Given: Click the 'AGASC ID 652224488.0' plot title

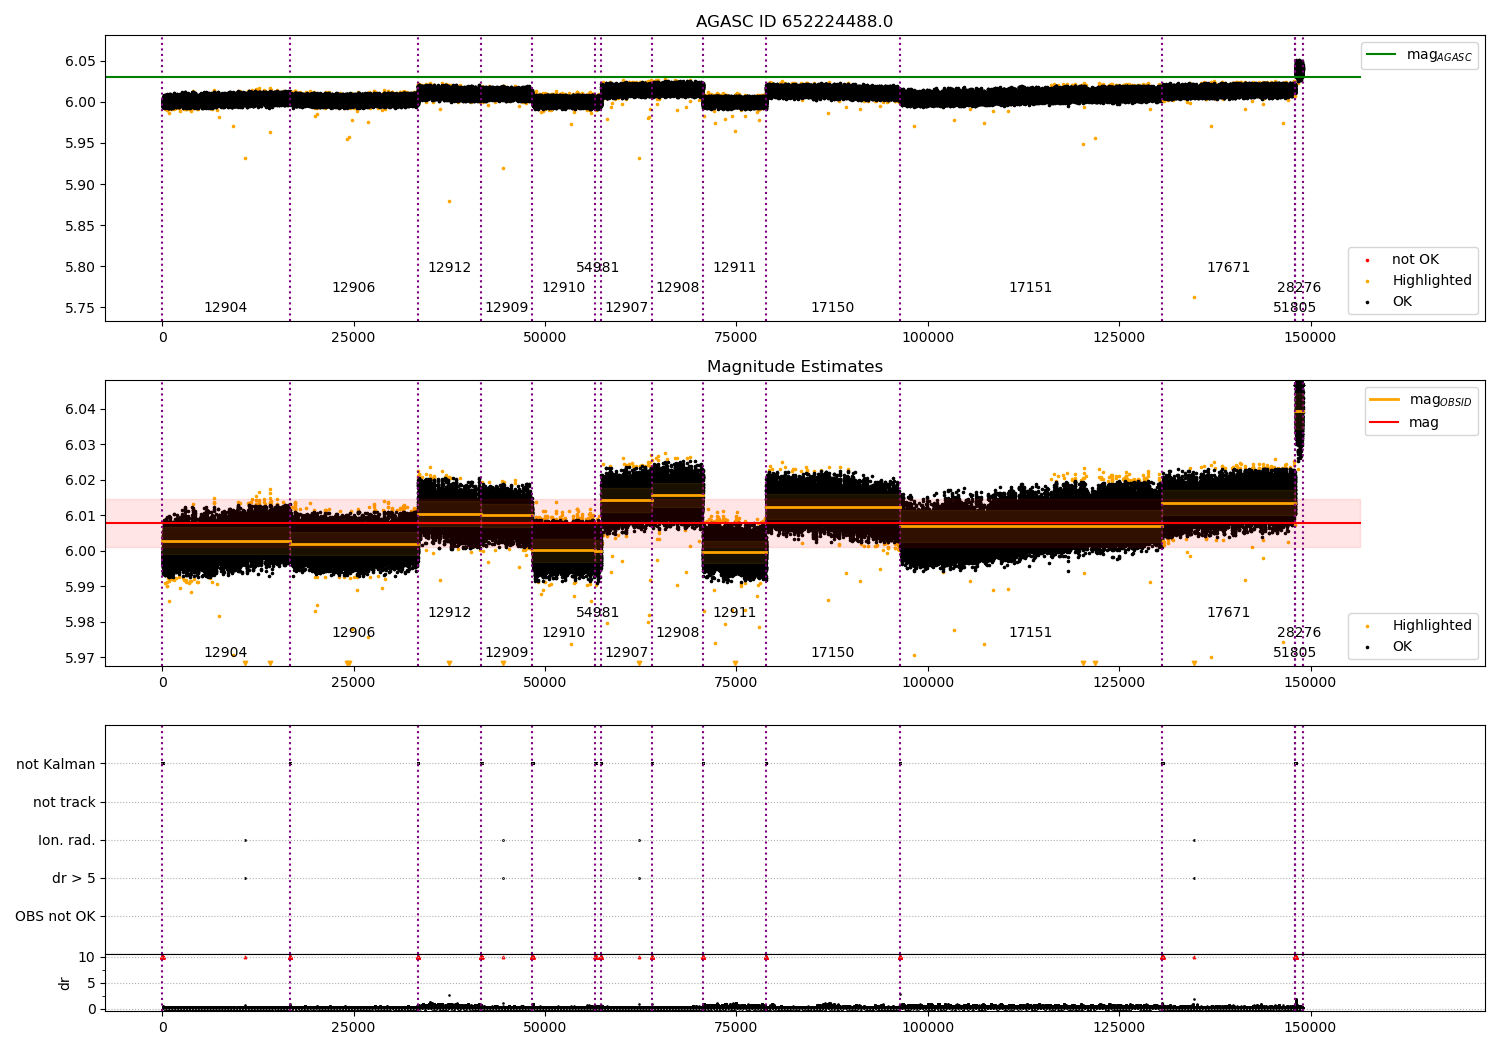Looking at the screenshot, I should [x=794, y=22].
